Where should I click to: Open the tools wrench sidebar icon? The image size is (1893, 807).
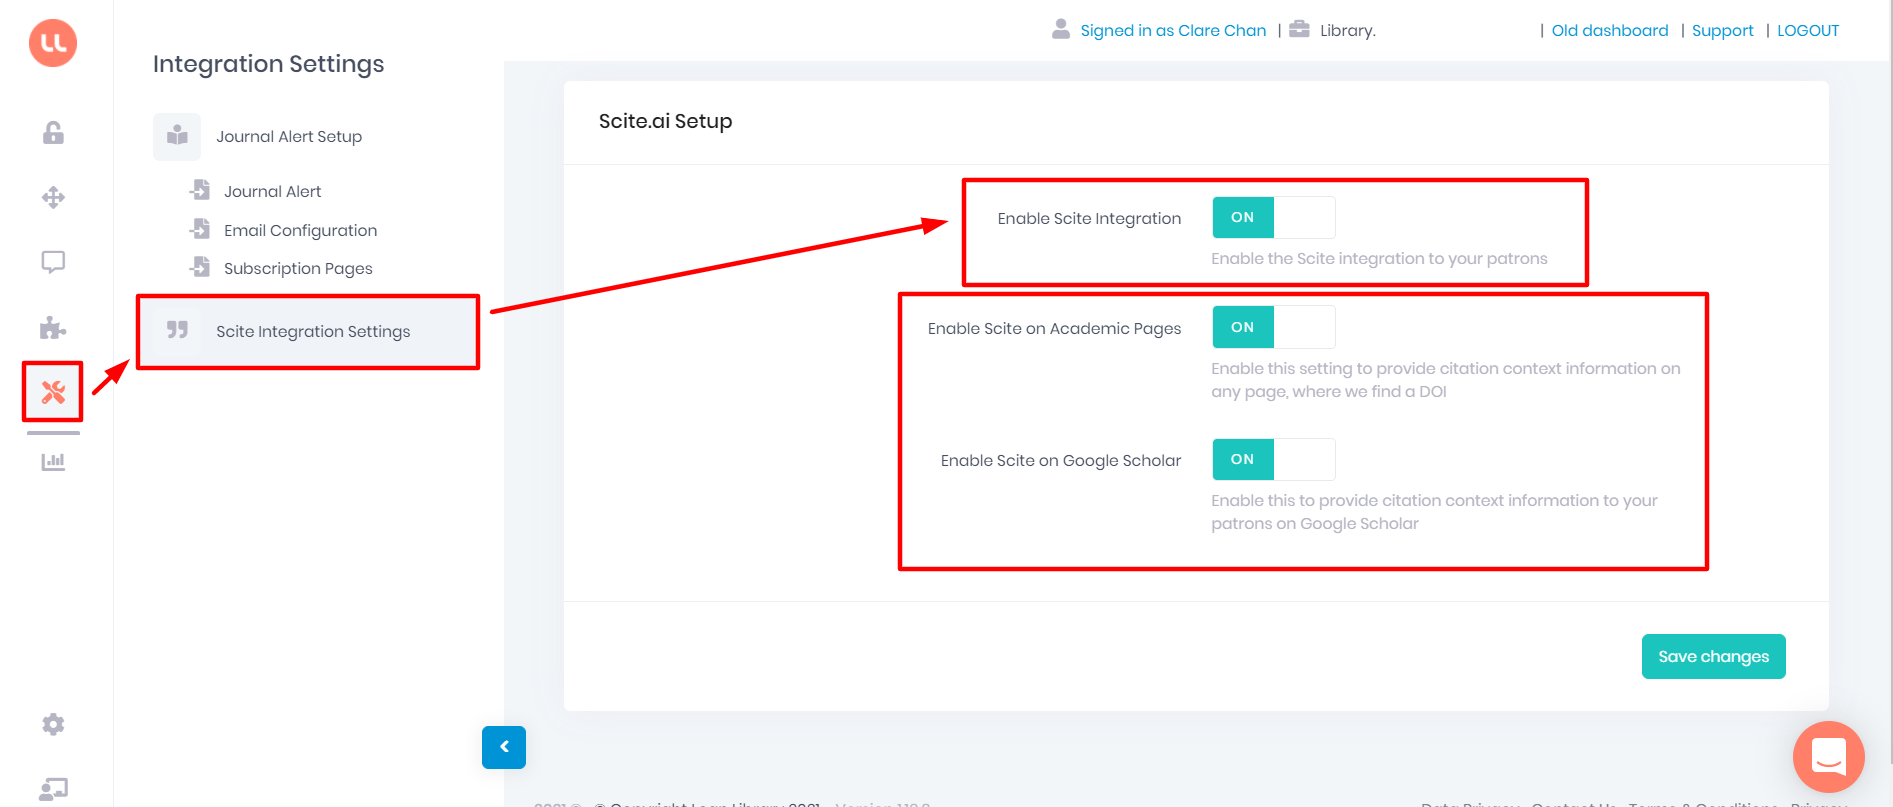pos(53,392)
